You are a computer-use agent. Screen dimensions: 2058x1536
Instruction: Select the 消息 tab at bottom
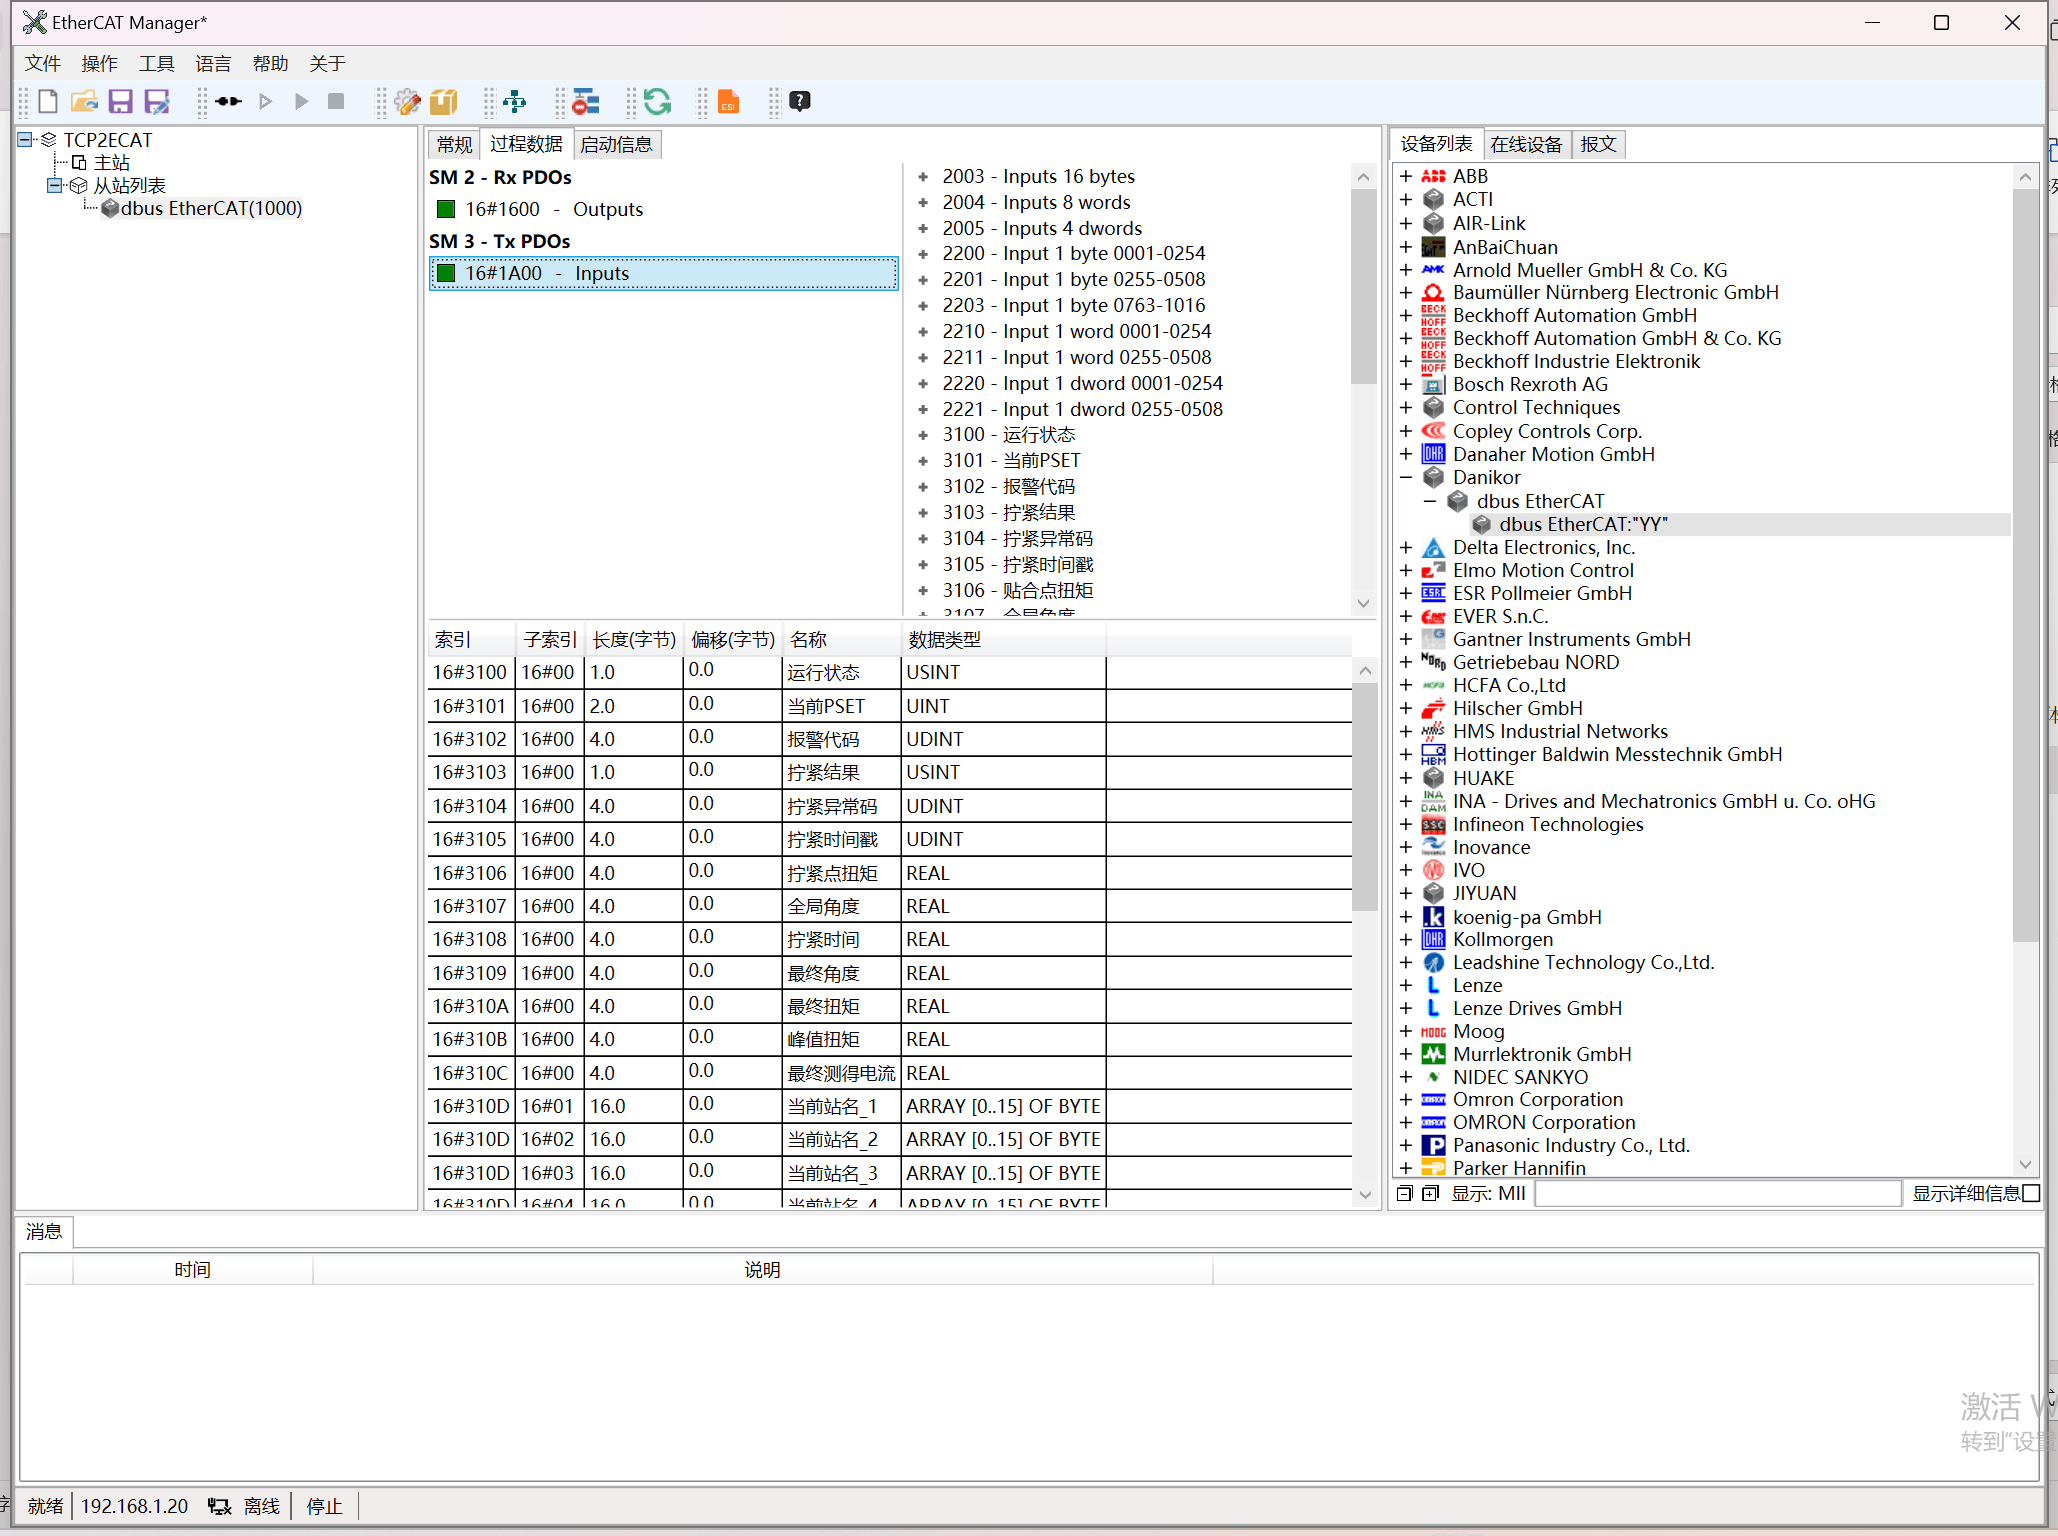coord(44,1231)
